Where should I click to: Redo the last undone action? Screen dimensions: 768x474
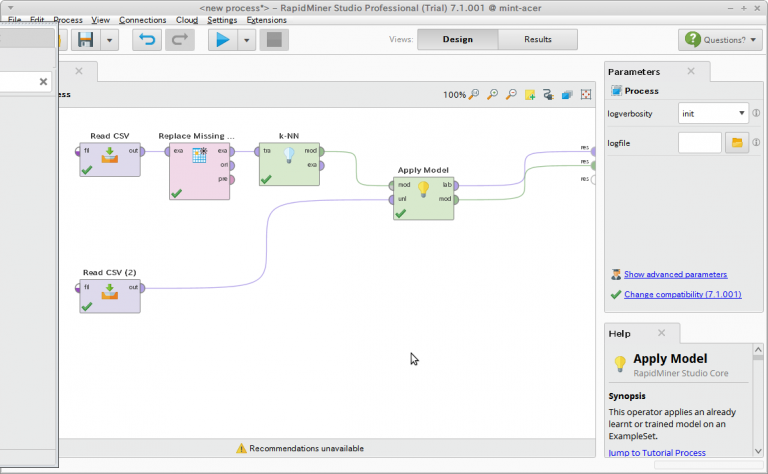(180, 40)
